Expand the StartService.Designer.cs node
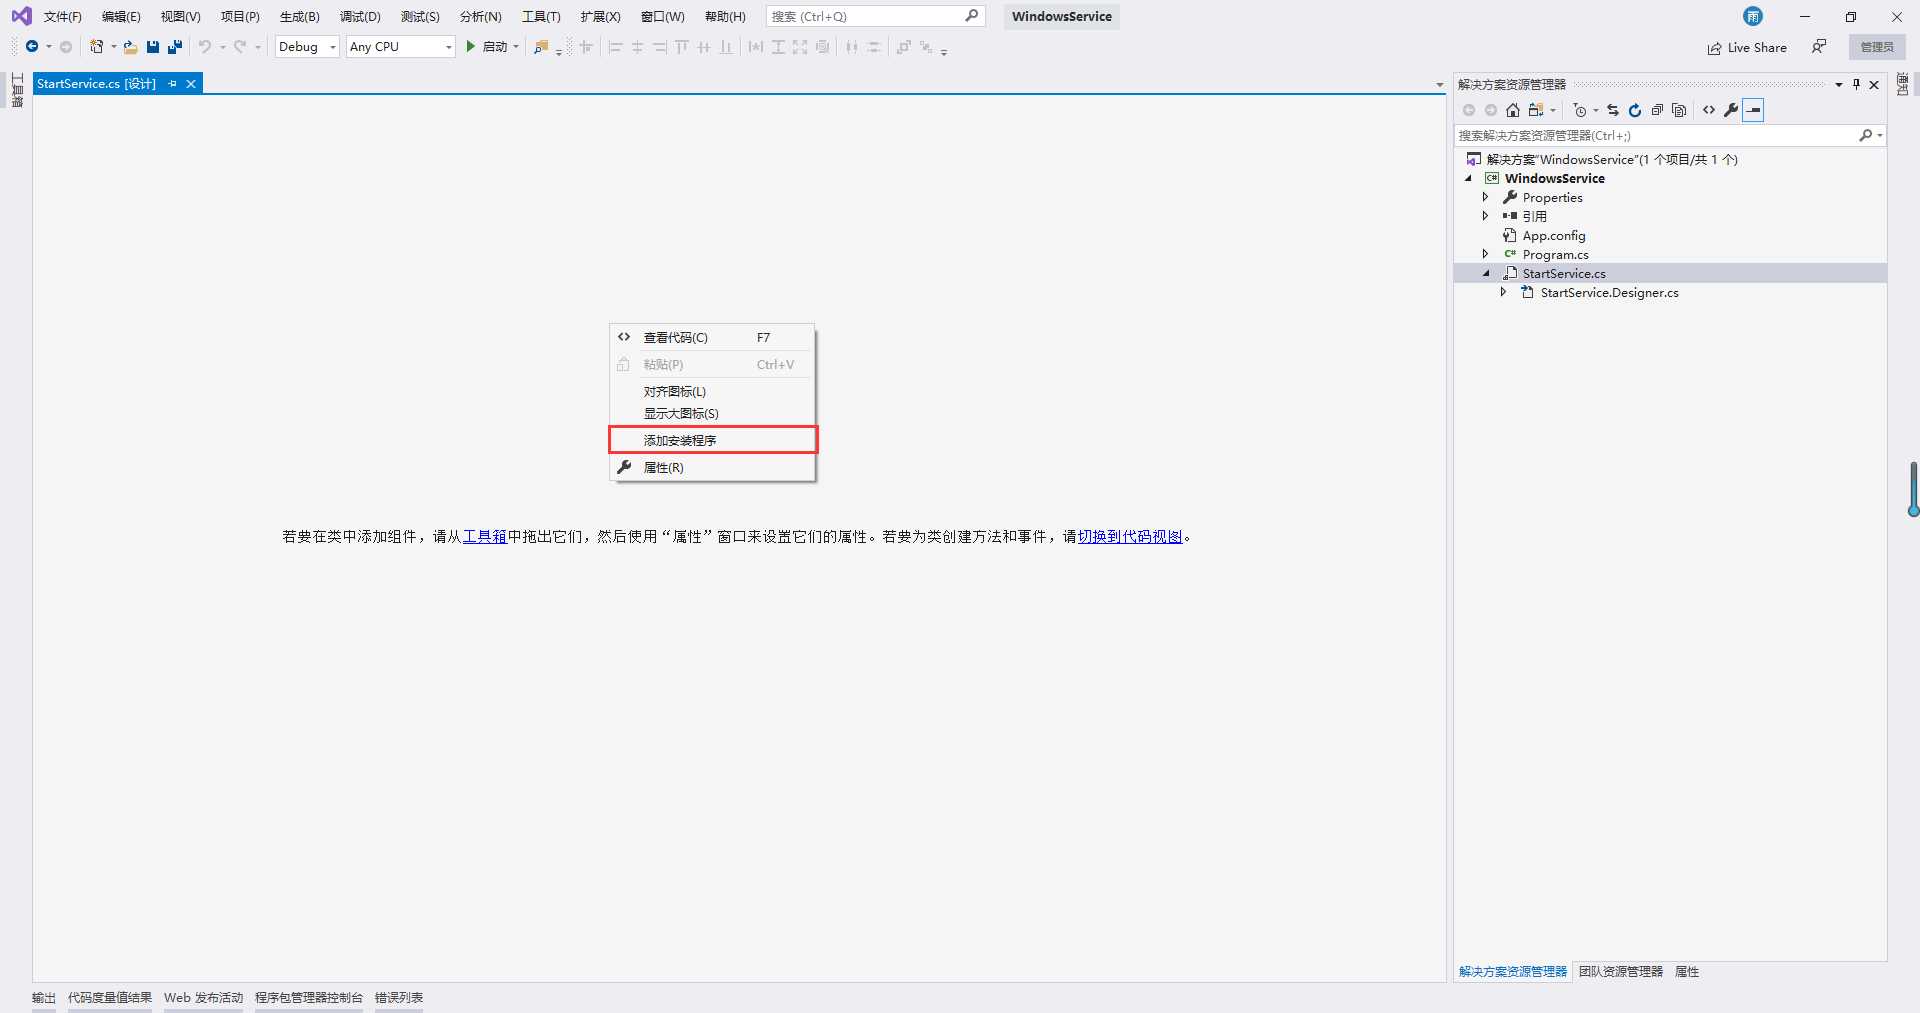 click(x=1503, y=292)
